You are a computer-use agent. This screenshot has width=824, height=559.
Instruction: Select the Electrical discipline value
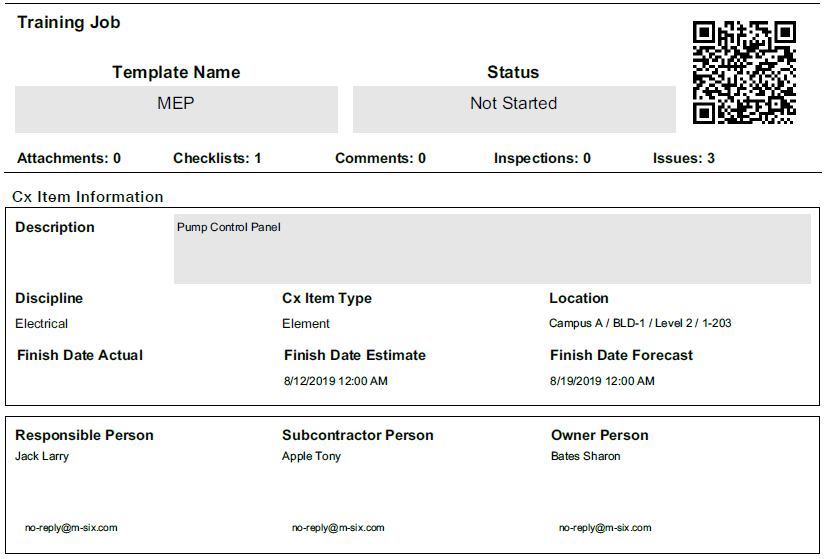[42, 324]
